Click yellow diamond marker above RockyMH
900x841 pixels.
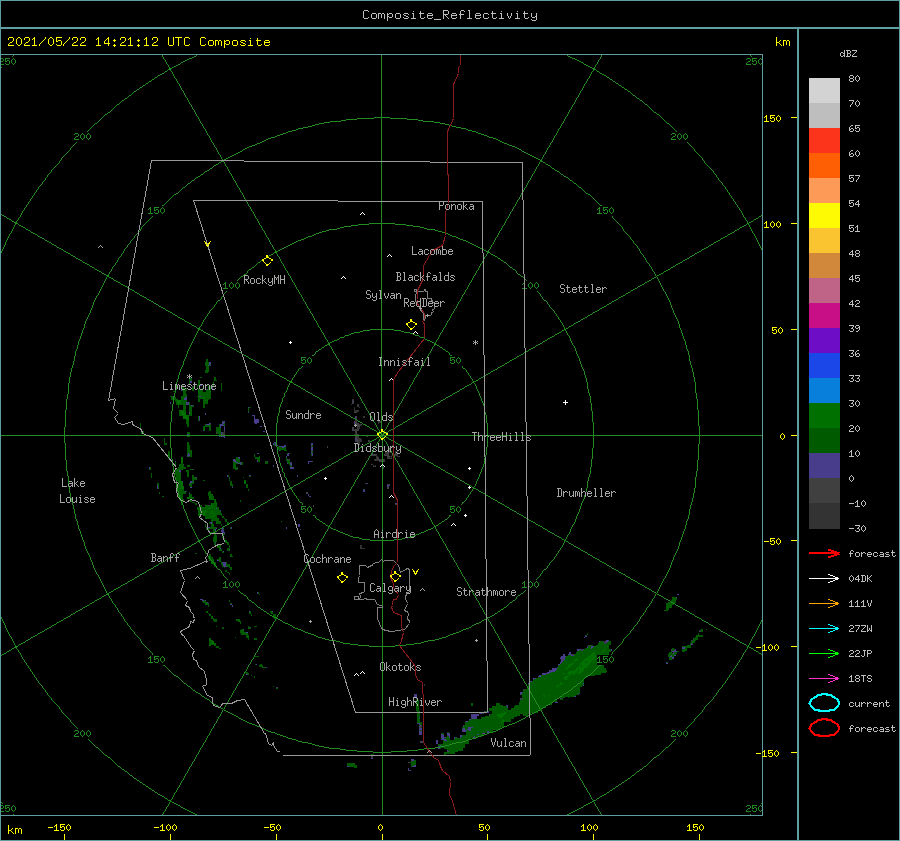tap(267, 261)
